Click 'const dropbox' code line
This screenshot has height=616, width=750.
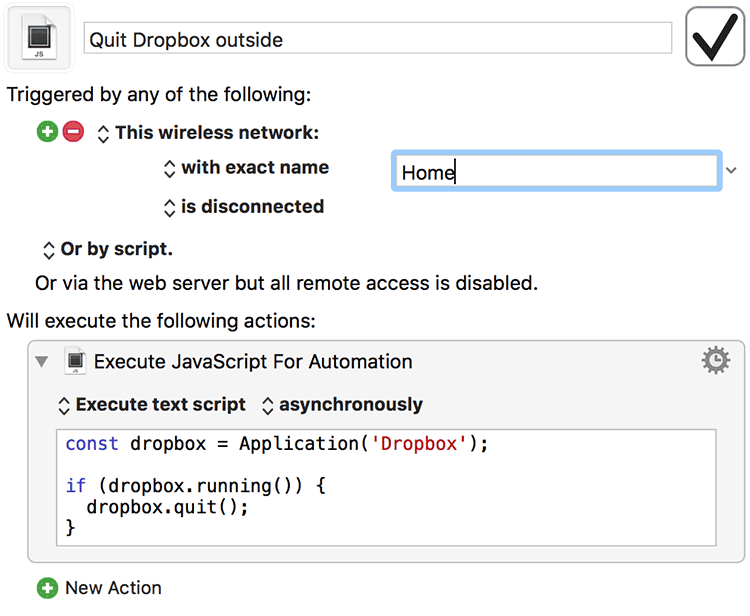(x=277, y=444)
